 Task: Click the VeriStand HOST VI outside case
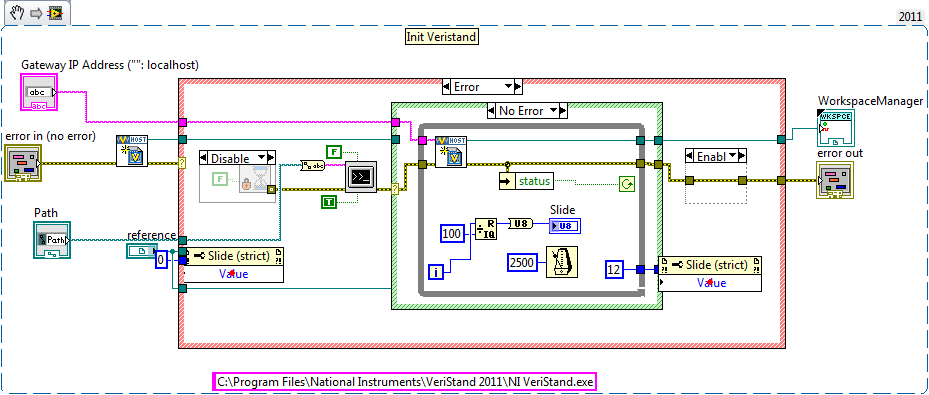coord(132,151)
